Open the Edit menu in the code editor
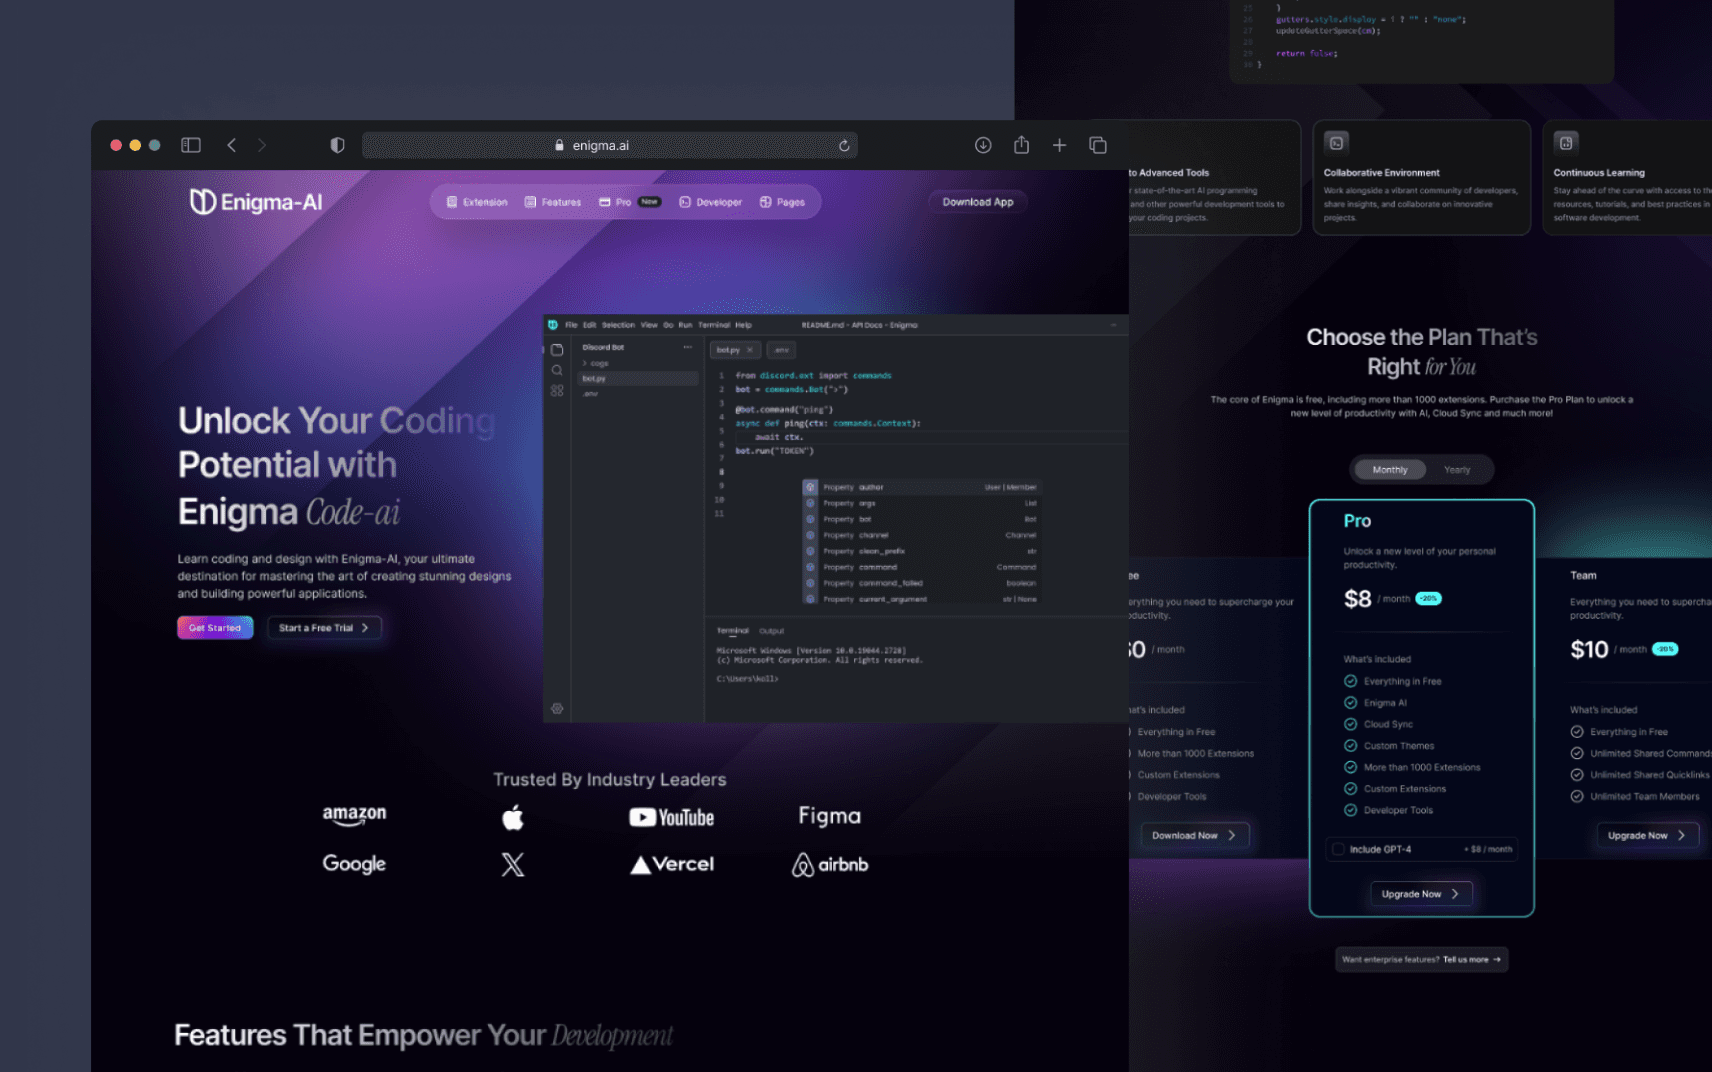 click(590, 325)
